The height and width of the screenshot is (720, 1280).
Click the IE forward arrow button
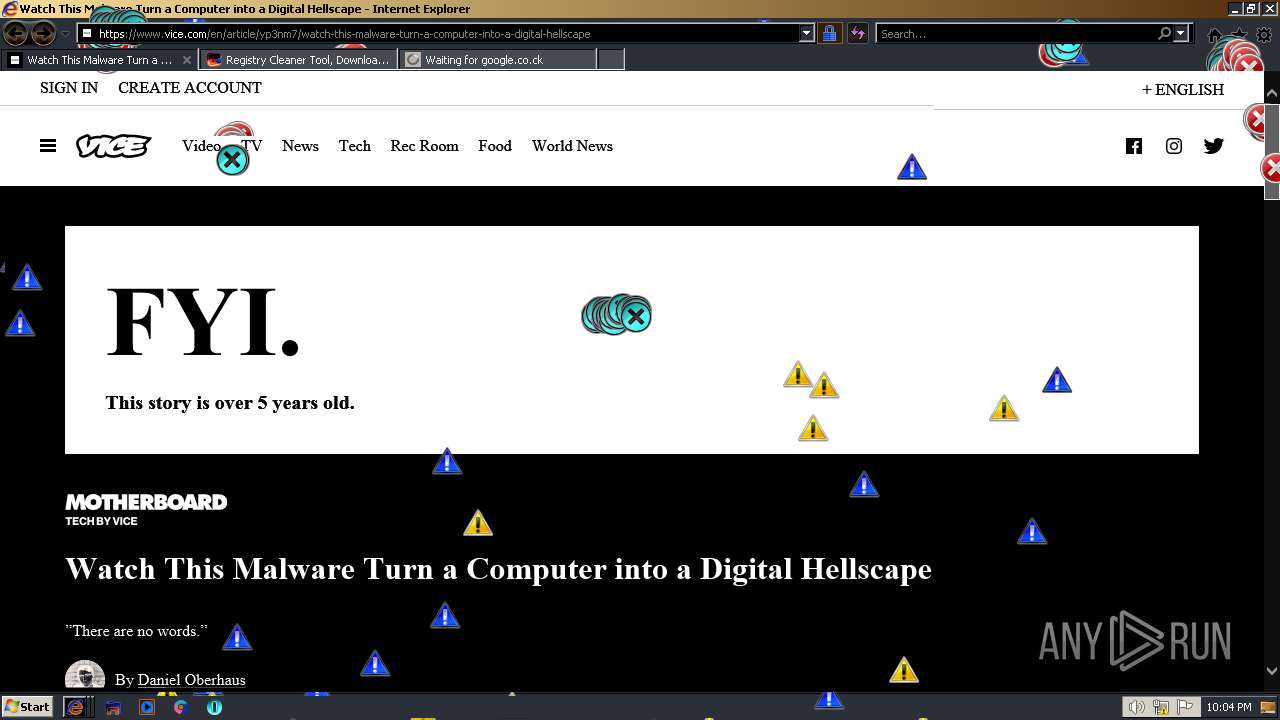(43, 33)
